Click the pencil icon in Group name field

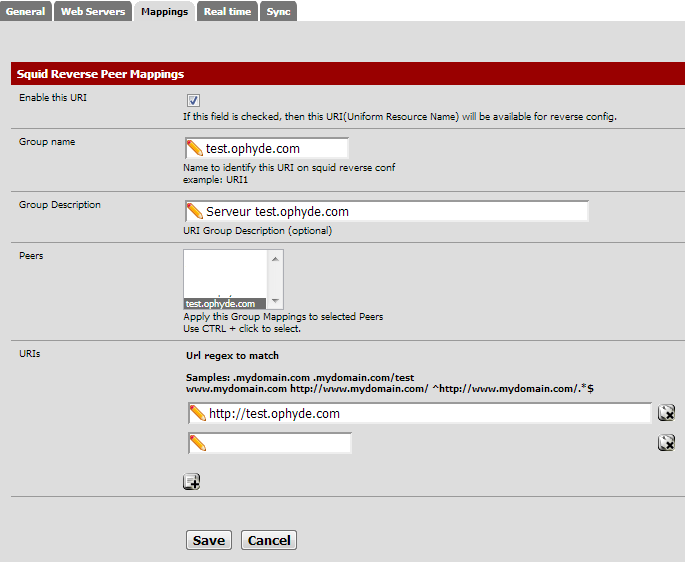pyautogui.click(x=195, y=149)
